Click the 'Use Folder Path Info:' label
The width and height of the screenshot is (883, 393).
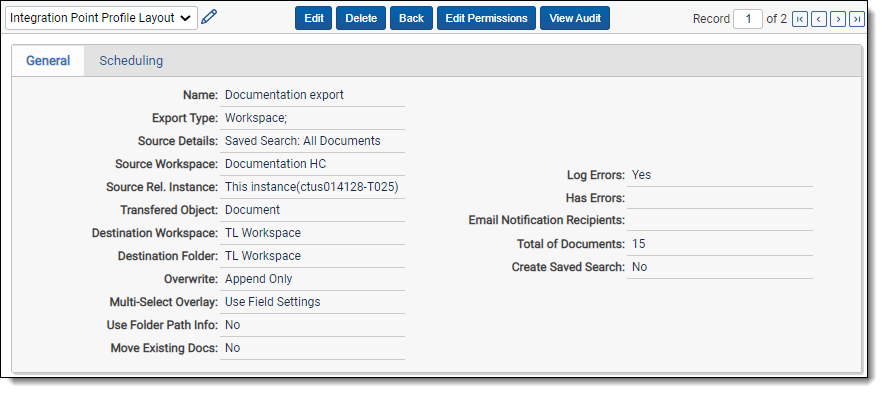click(x=162, y=325)
